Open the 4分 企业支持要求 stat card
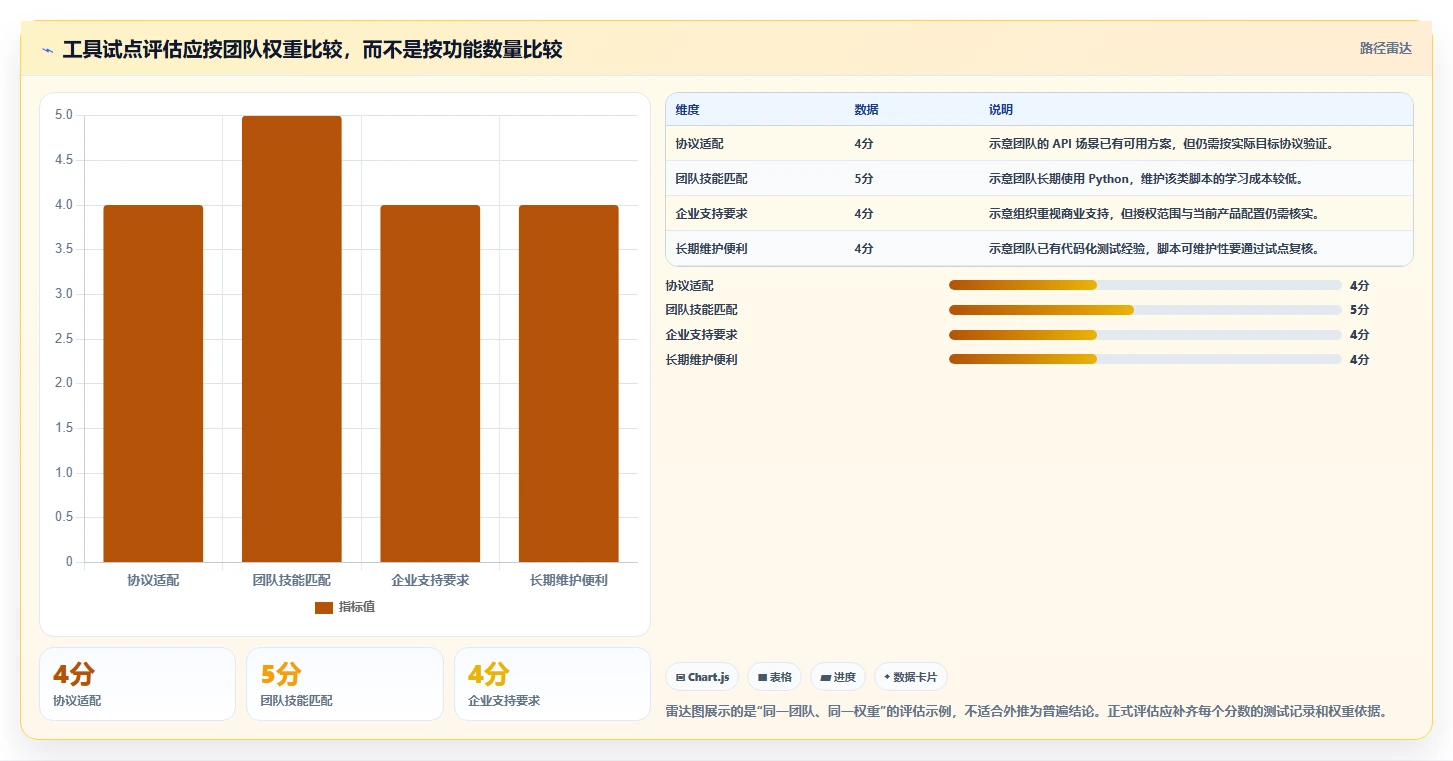Image resolution: width=1453 pixels, height=761 pixels. tap(552, 684)
